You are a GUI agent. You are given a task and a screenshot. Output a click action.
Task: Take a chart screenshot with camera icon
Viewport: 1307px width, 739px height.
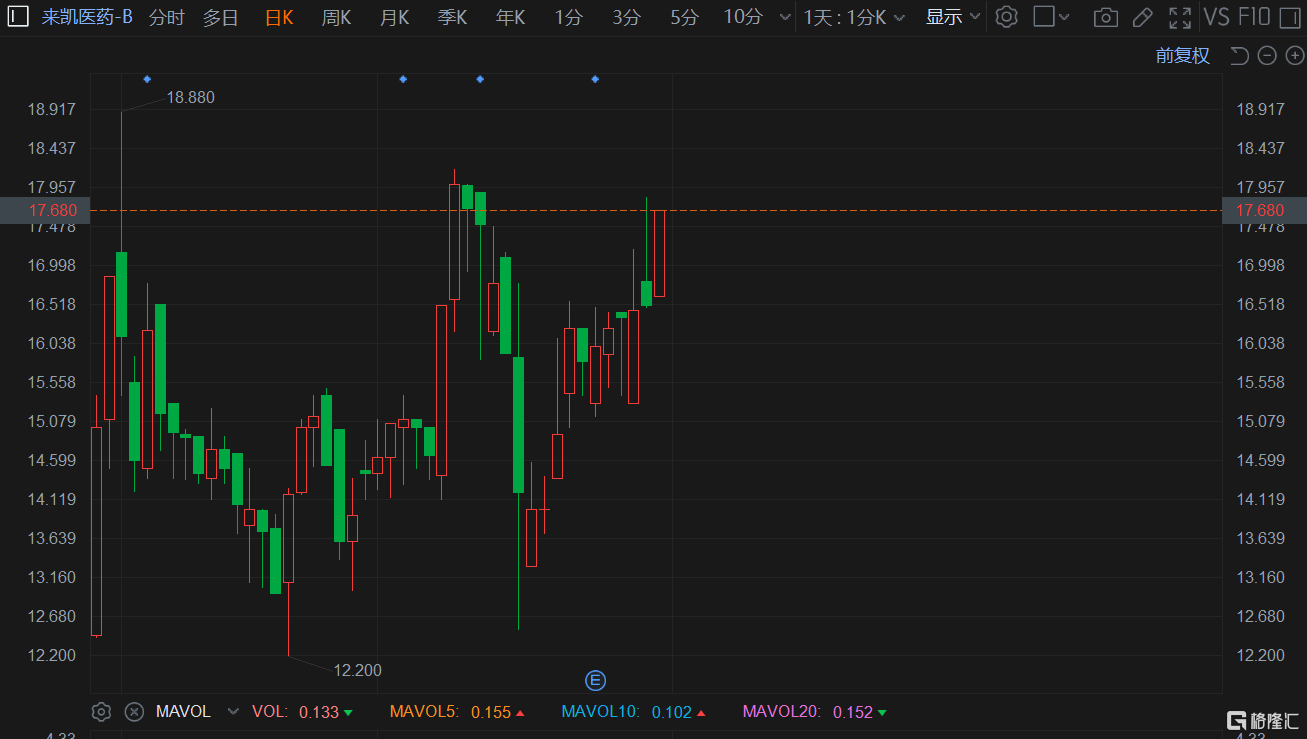point(1105,17)
